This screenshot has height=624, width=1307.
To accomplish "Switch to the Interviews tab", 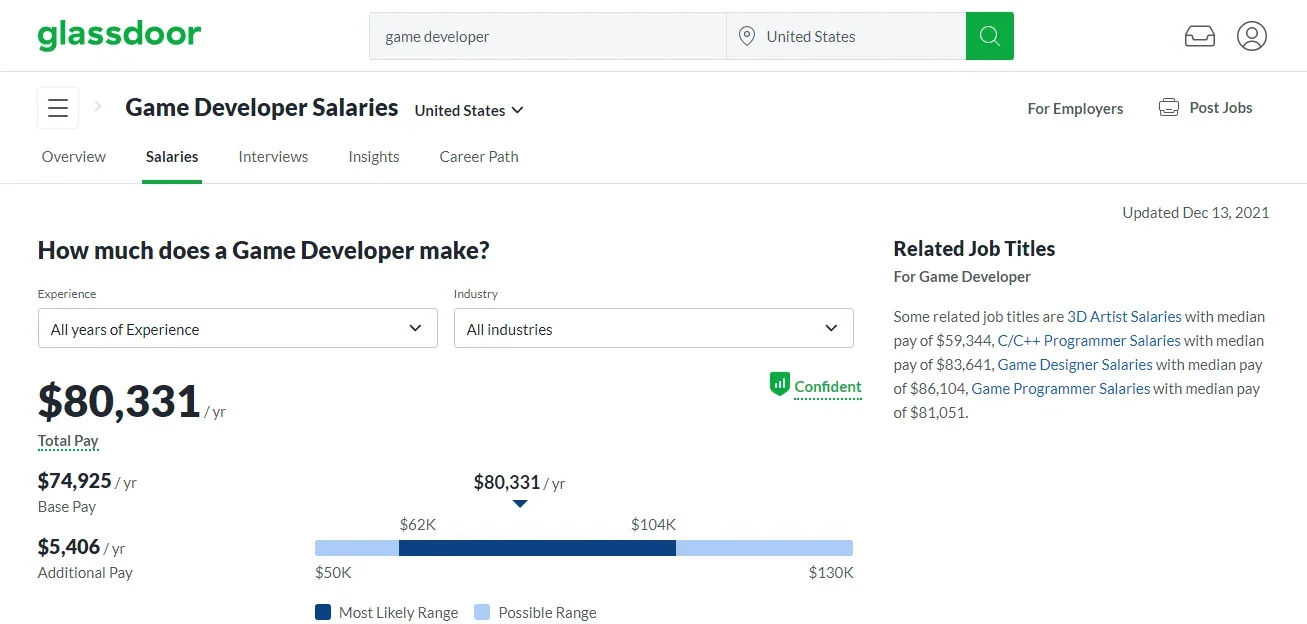I will point(273,157).
